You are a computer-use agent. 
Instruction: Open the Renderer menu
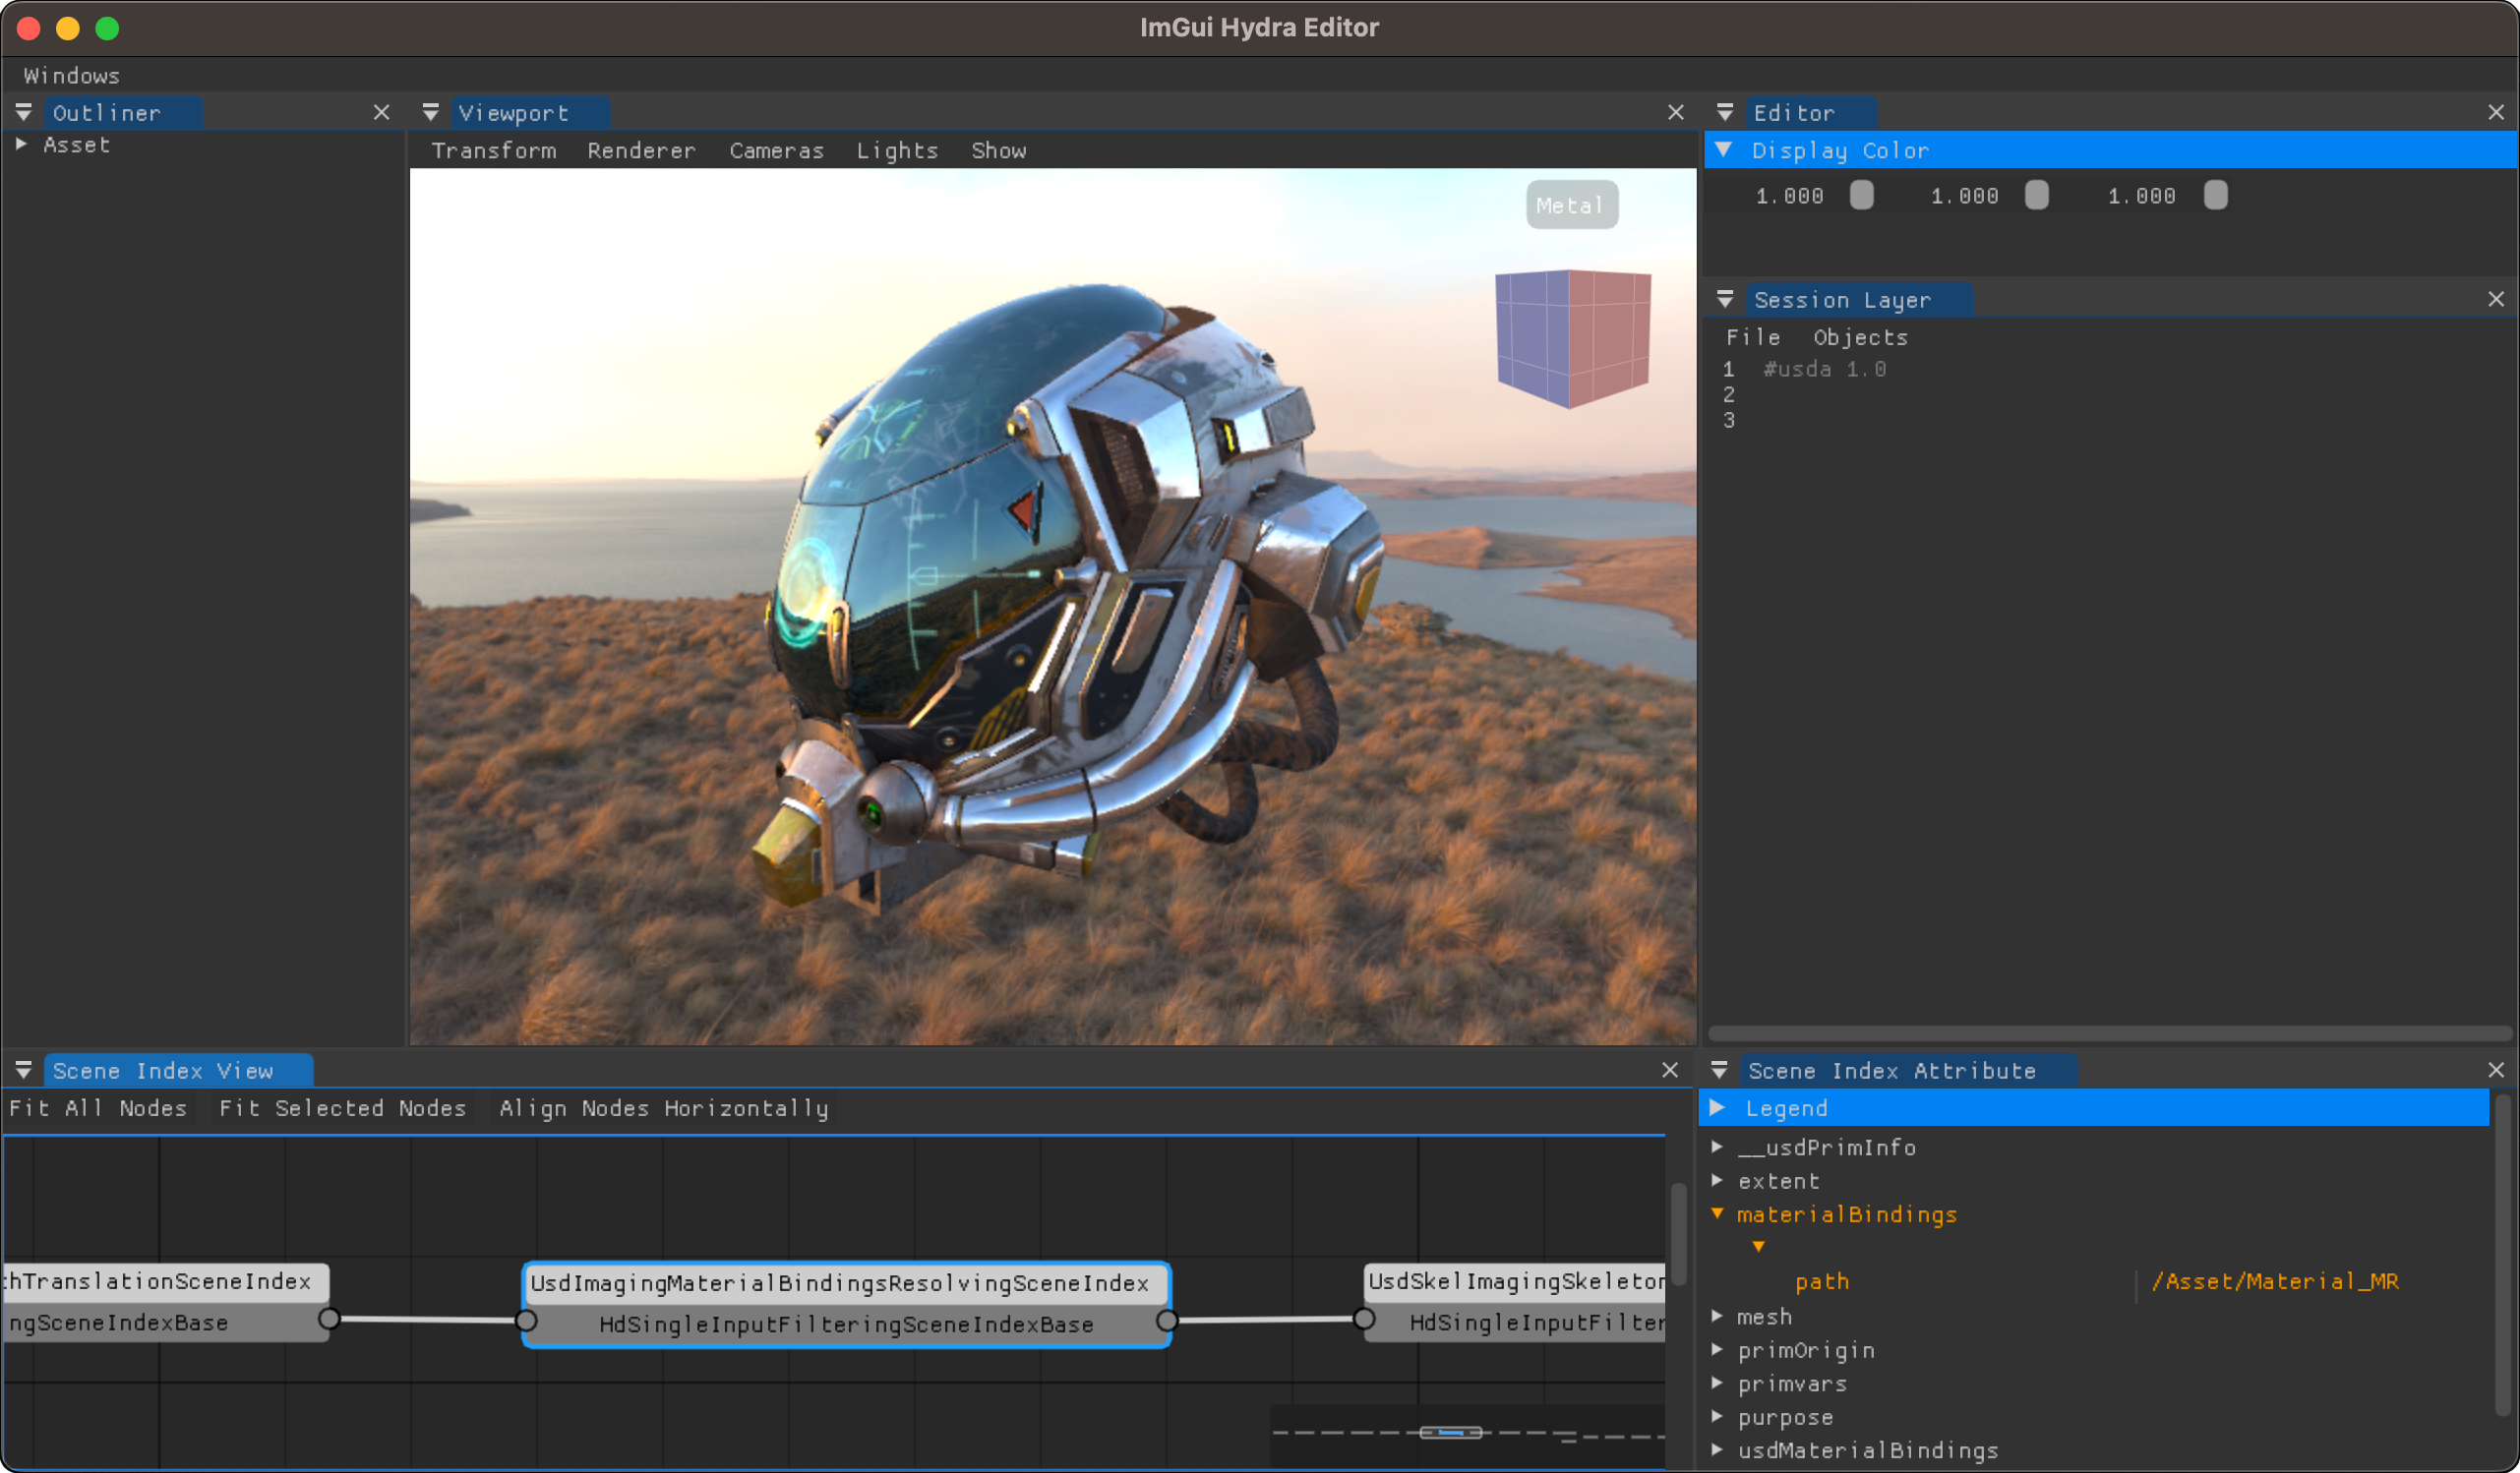click(641, 150)
